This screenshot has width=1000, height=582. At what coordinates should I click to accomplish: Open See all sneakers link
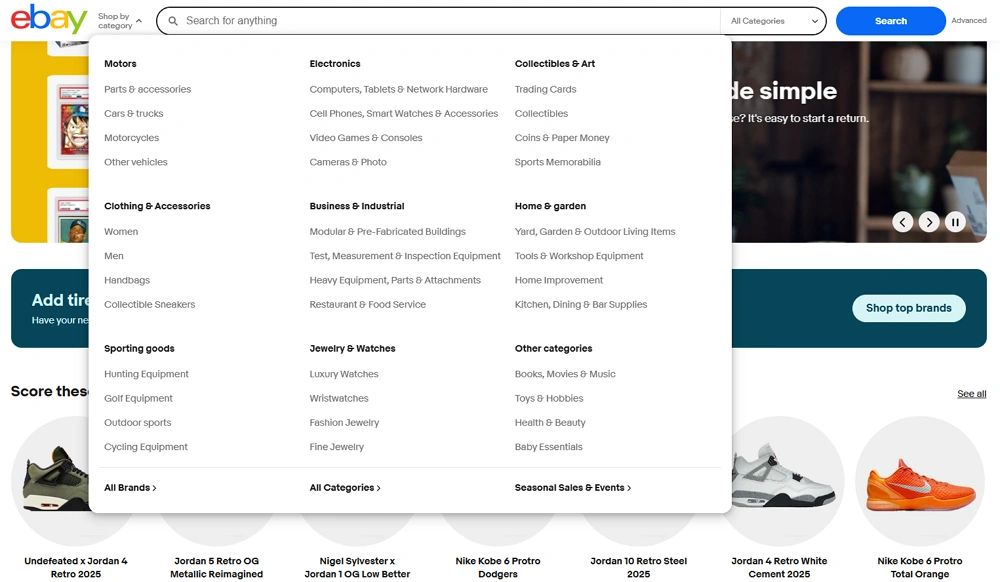[x=971, y=394]
